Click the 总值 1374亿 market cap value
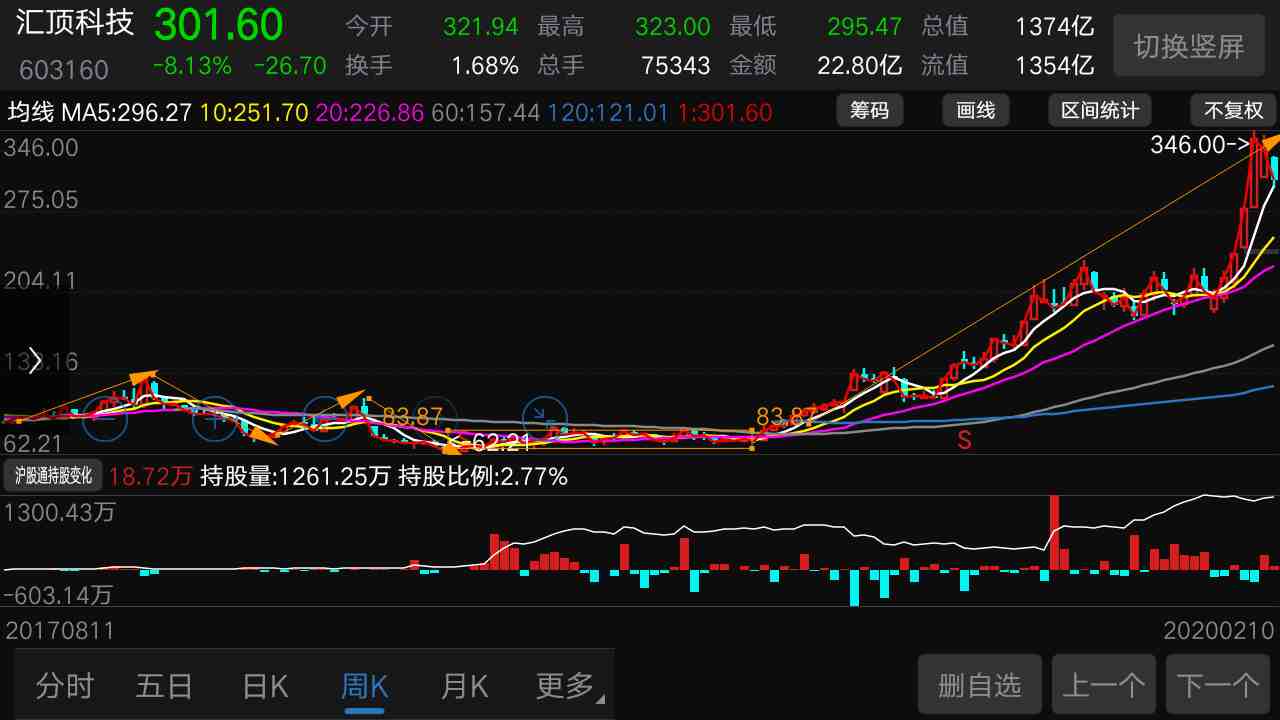This screenshot has width=1280, height=720. [x=1054, y=27]
